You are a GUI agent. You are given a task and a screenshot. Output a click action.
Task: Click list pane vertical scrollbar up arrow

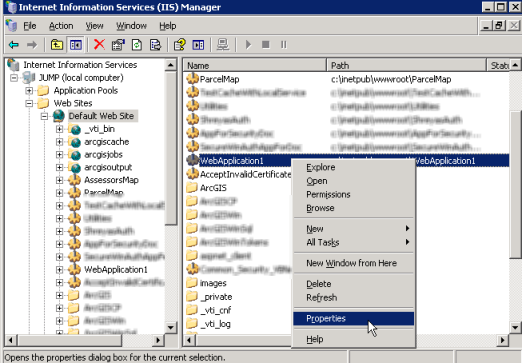[515, 65]
